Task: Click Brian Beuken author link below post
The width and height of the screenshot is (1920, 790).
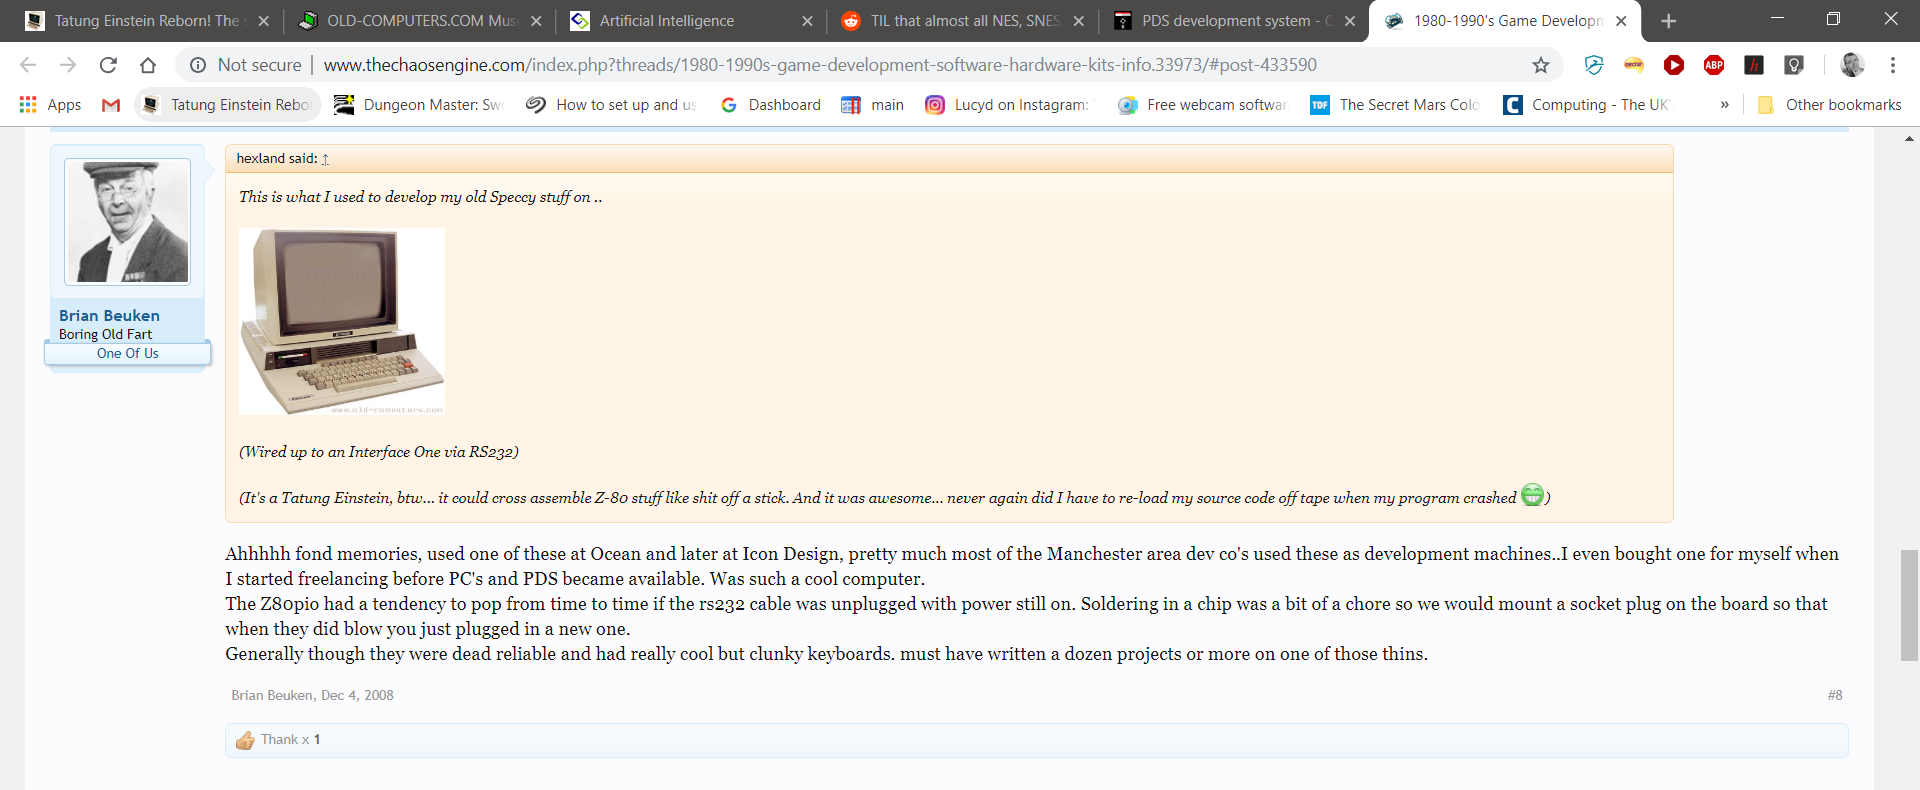Action: [271, 696]
